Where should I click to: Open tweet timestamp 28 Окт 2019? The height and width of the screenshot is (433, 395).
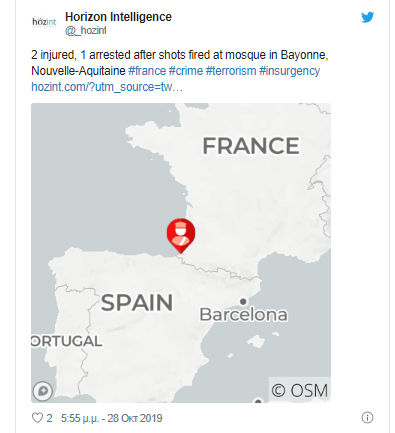(111, 418)
